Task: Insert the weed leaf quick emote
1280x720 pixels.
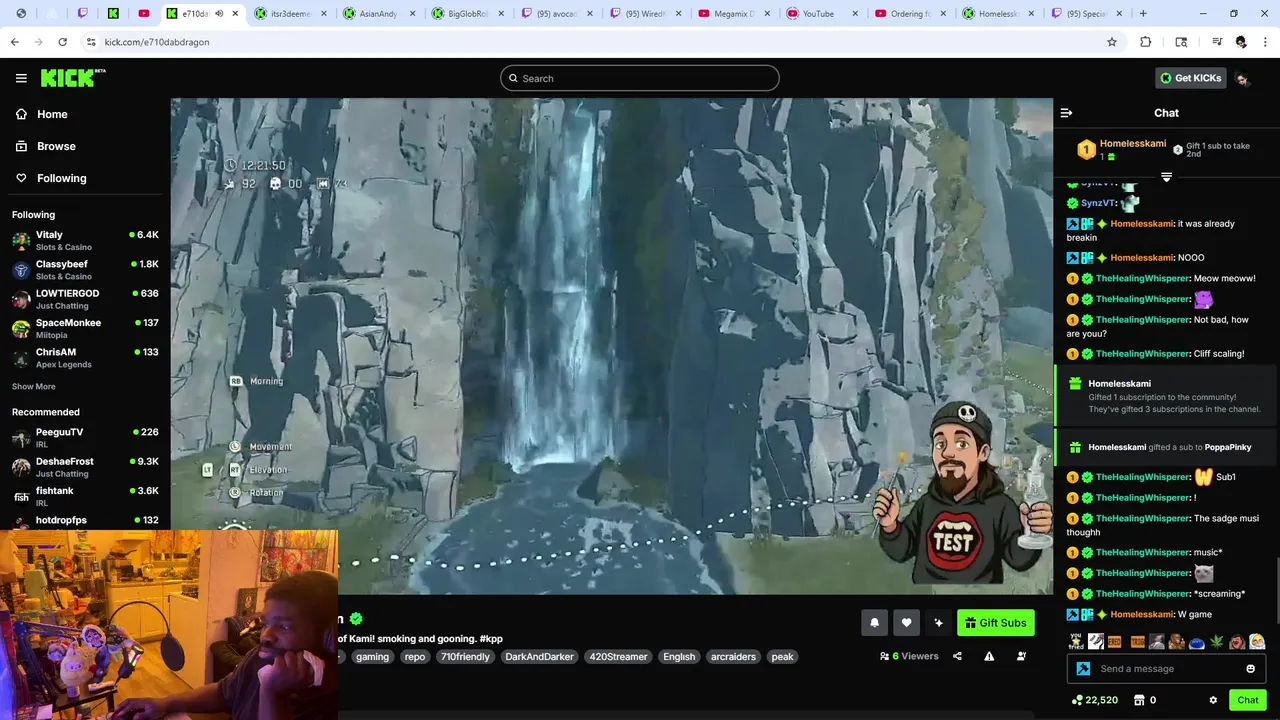Action: 1217,642
